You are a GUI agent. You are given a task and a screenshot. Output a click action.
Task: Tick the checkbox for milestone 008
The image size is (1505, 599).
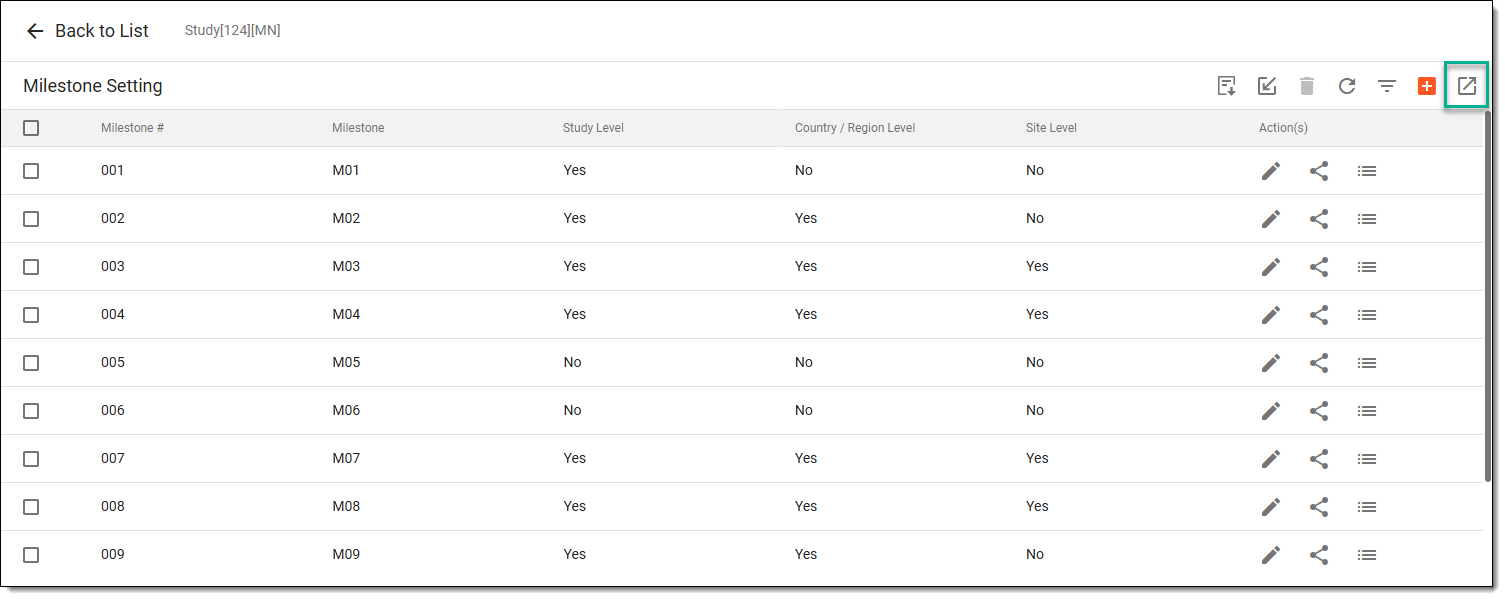[31, 507]
